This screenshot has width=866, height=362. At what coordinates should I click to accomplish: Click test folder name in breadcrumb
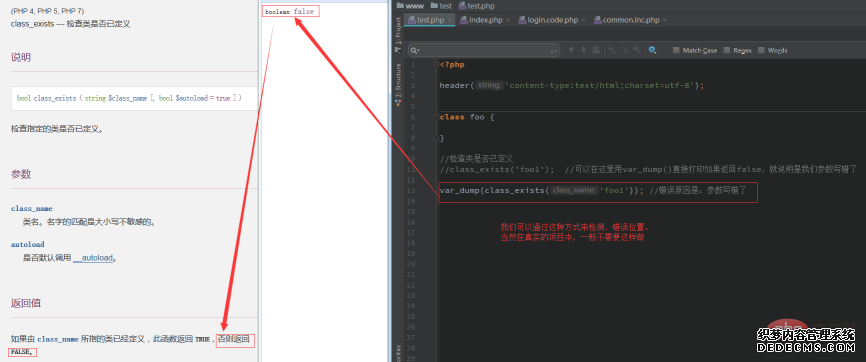(445, 6)
